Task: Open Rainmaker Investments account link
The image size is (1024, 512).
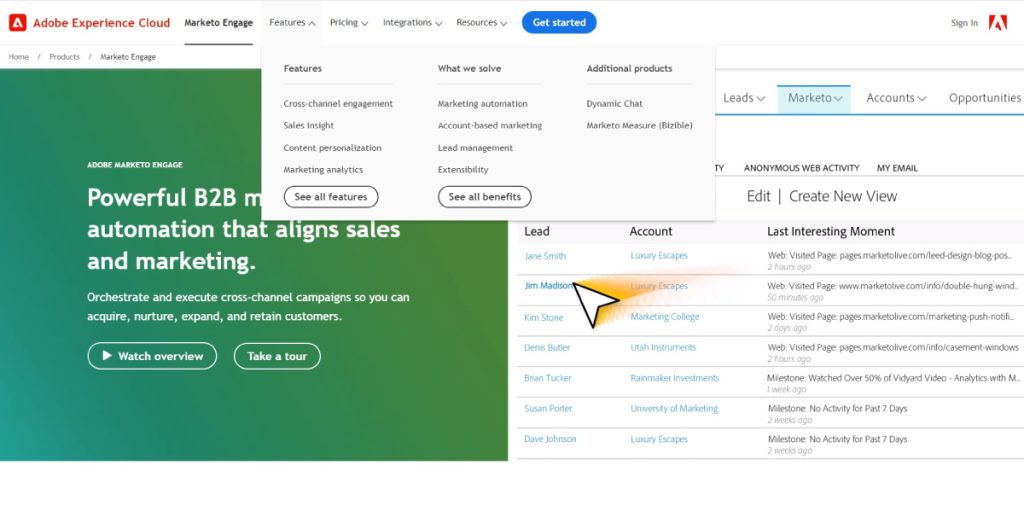Action: point(675,378)
